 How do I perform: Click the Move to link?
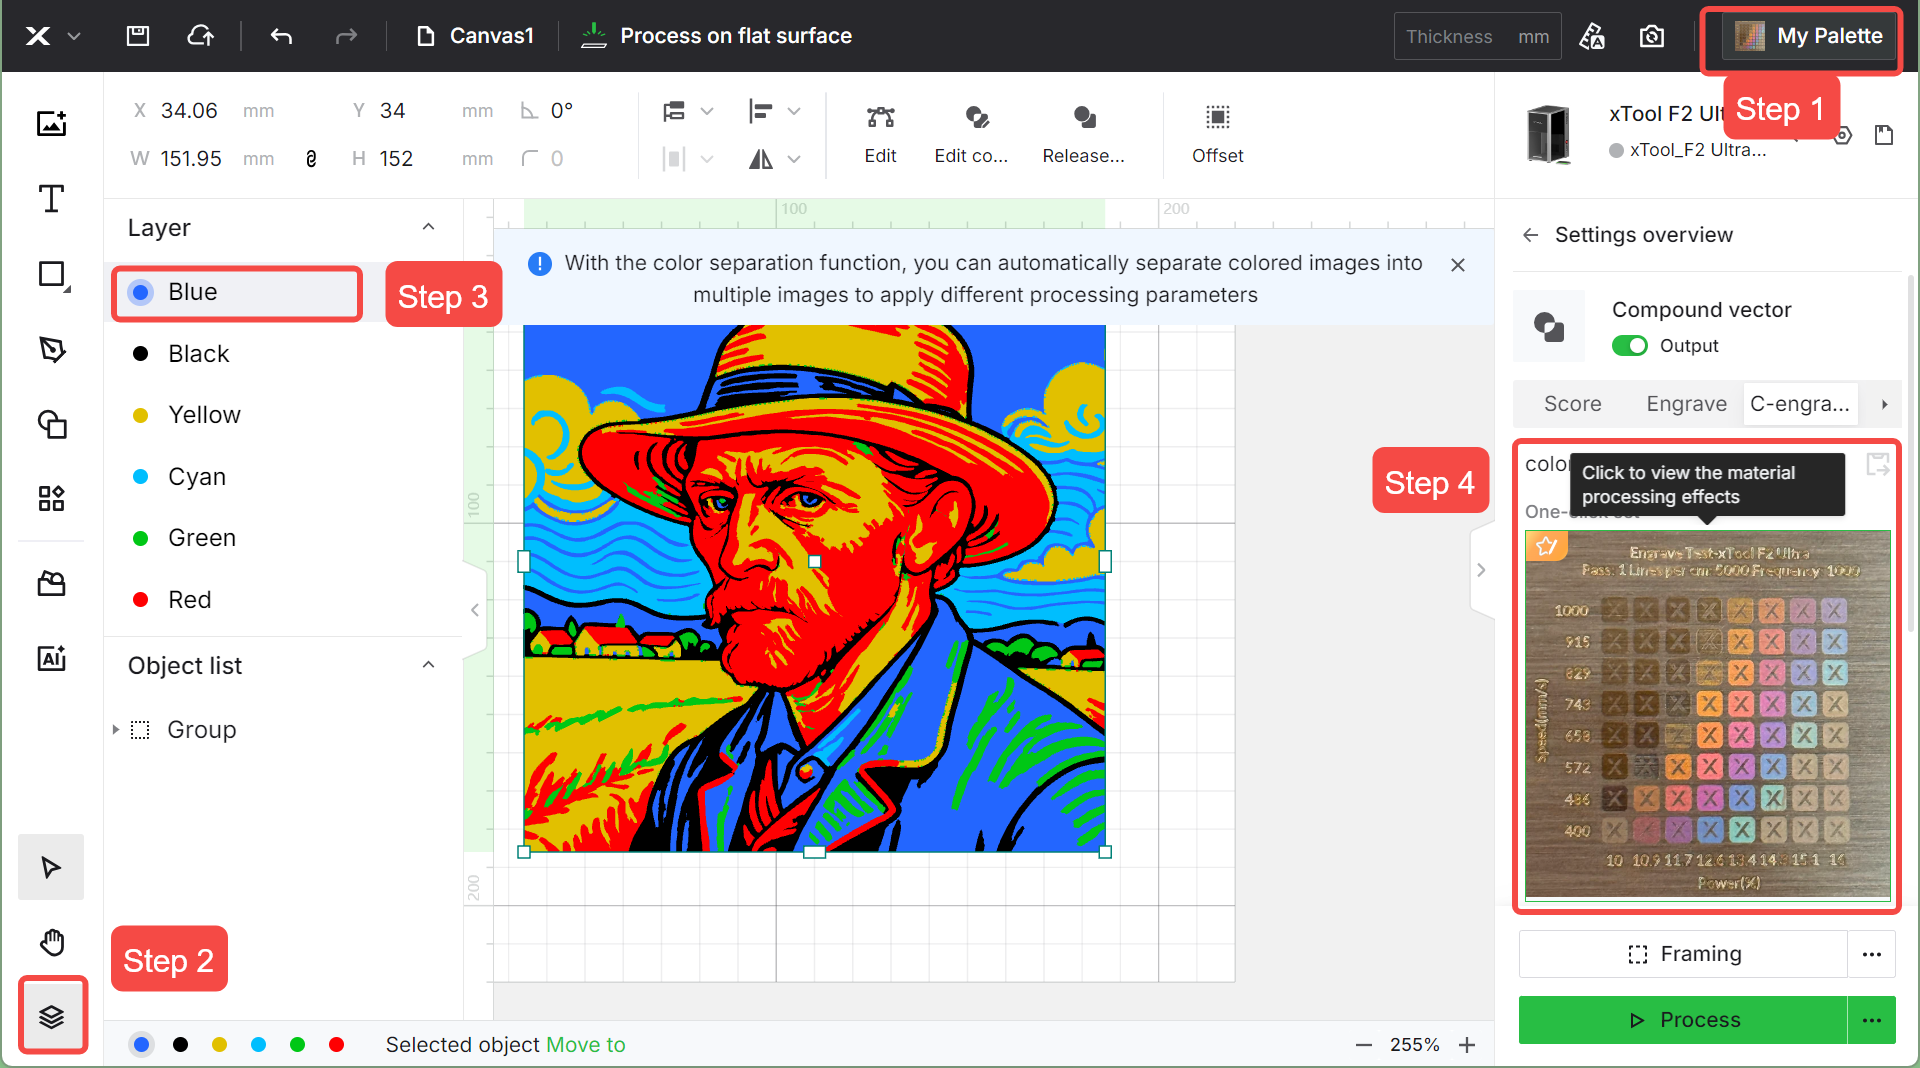pyautogui.click(x=586, y=1045)
